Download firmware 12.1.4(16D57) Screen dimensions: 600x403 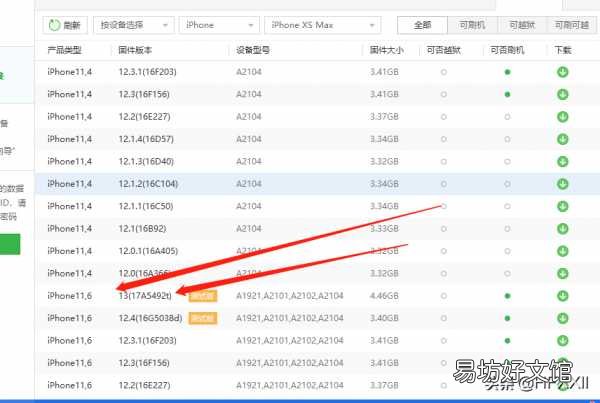[x=562, y=139]
